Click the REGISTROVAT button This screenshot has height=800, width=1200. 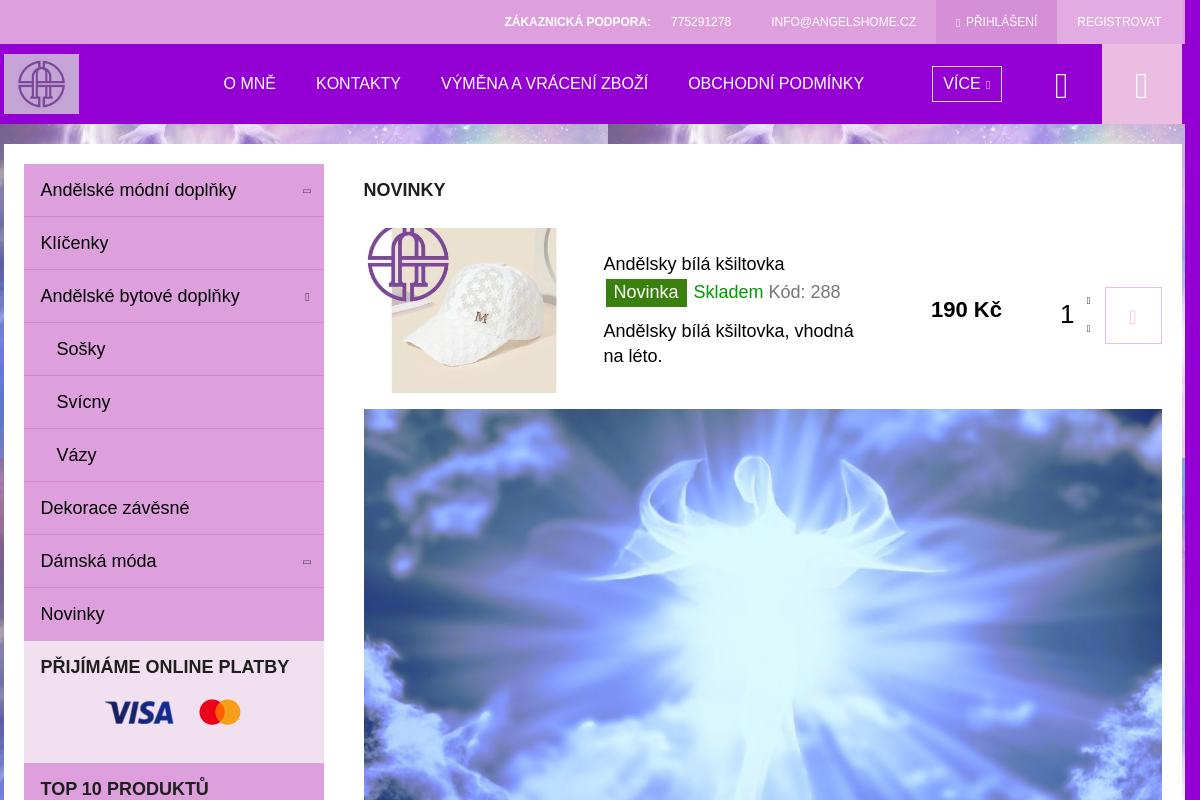(1119, 21)
